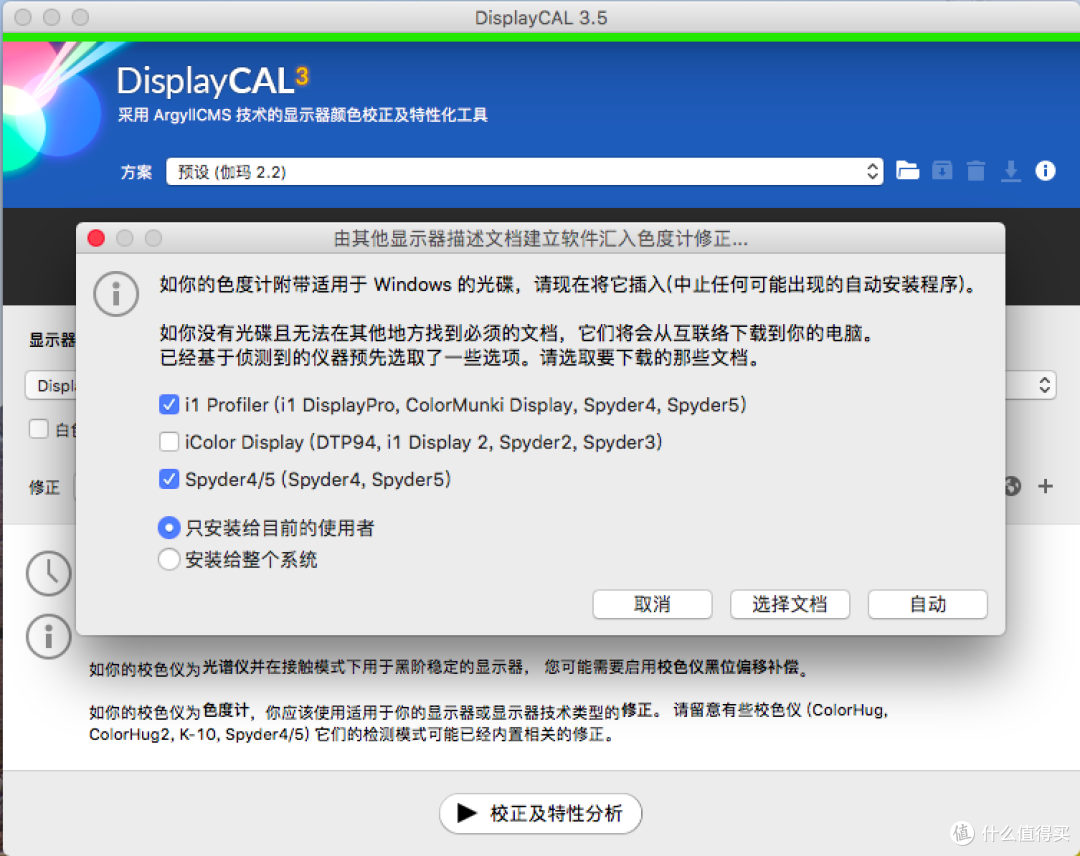The height and width of the screenshot is (856, 1080).
Task: Click the save settings icon
Action: (942, 170)
